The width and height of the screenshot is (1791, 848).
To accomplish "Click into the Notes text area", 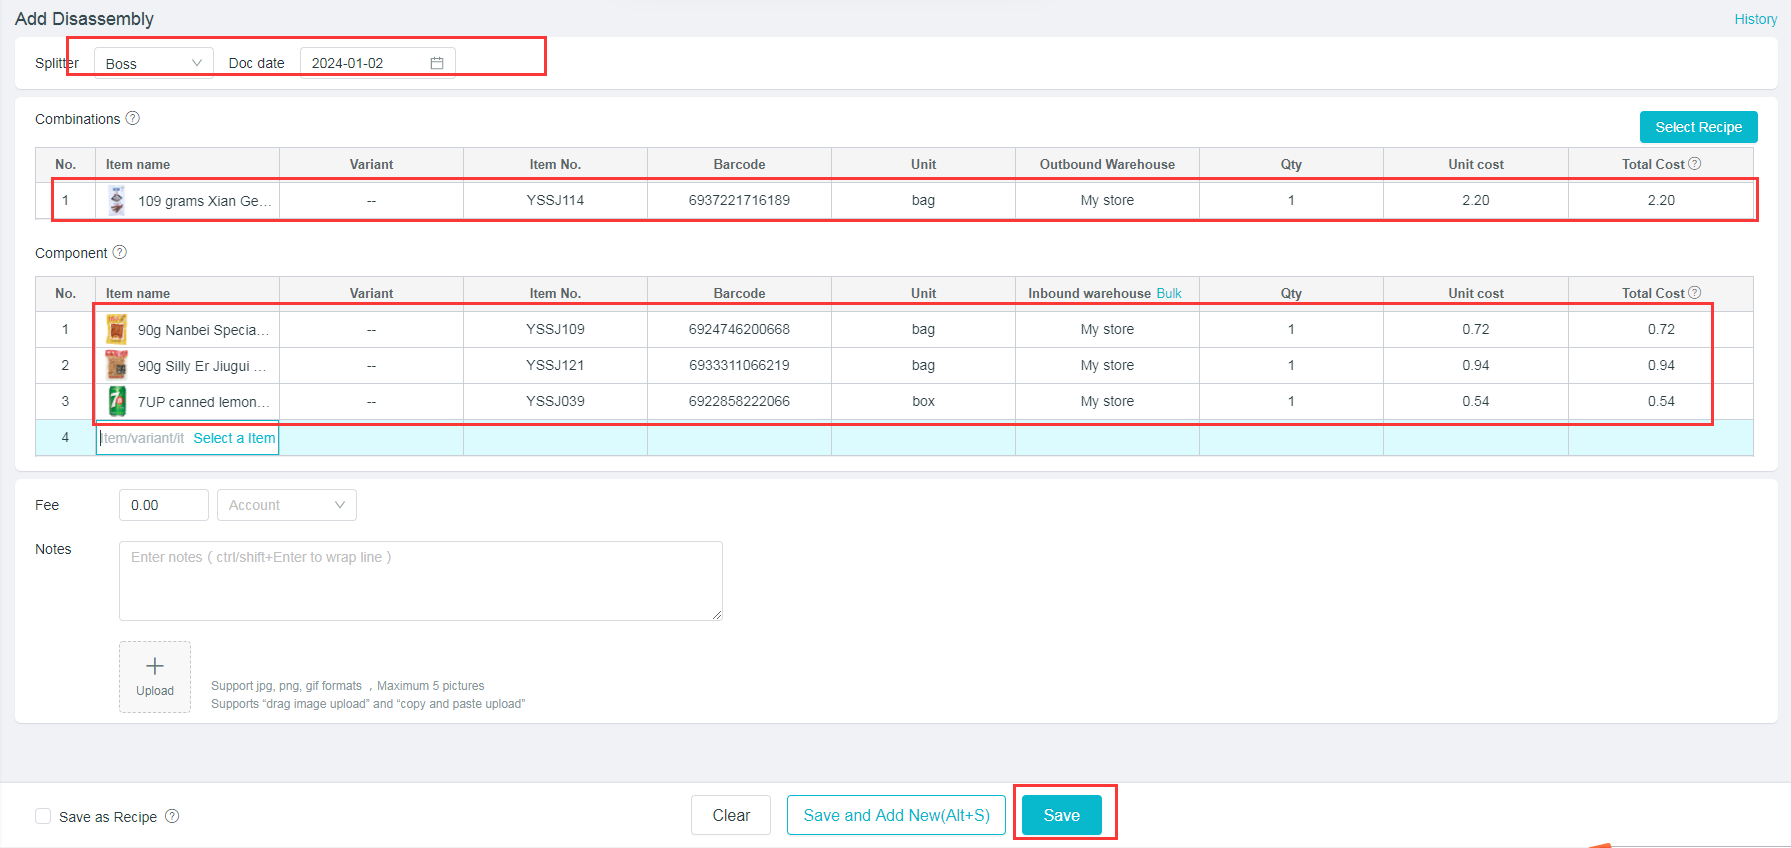I will tap(420, 581).
